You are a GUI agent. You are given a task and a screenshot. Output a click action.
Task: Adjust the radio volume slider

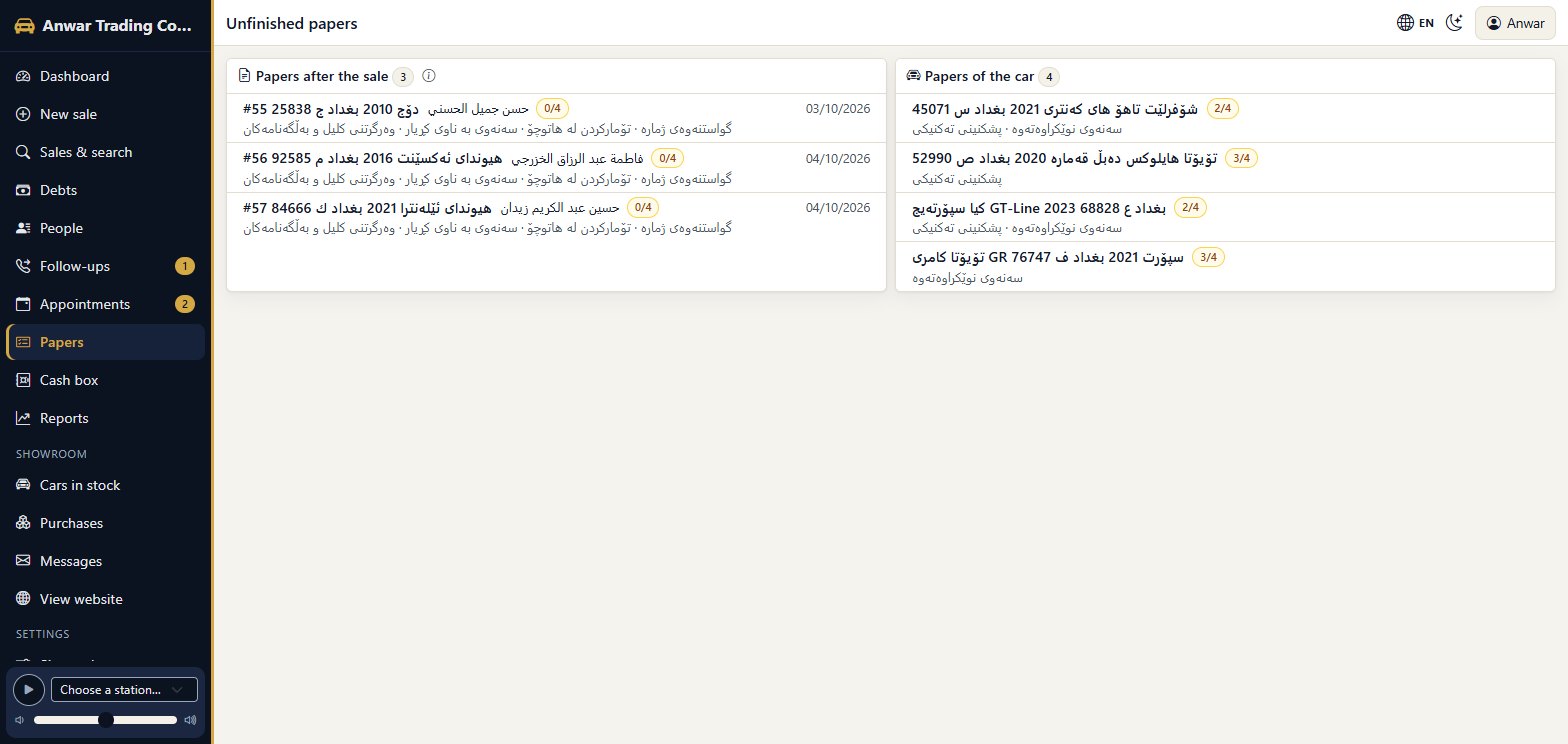tap(106, 720)
